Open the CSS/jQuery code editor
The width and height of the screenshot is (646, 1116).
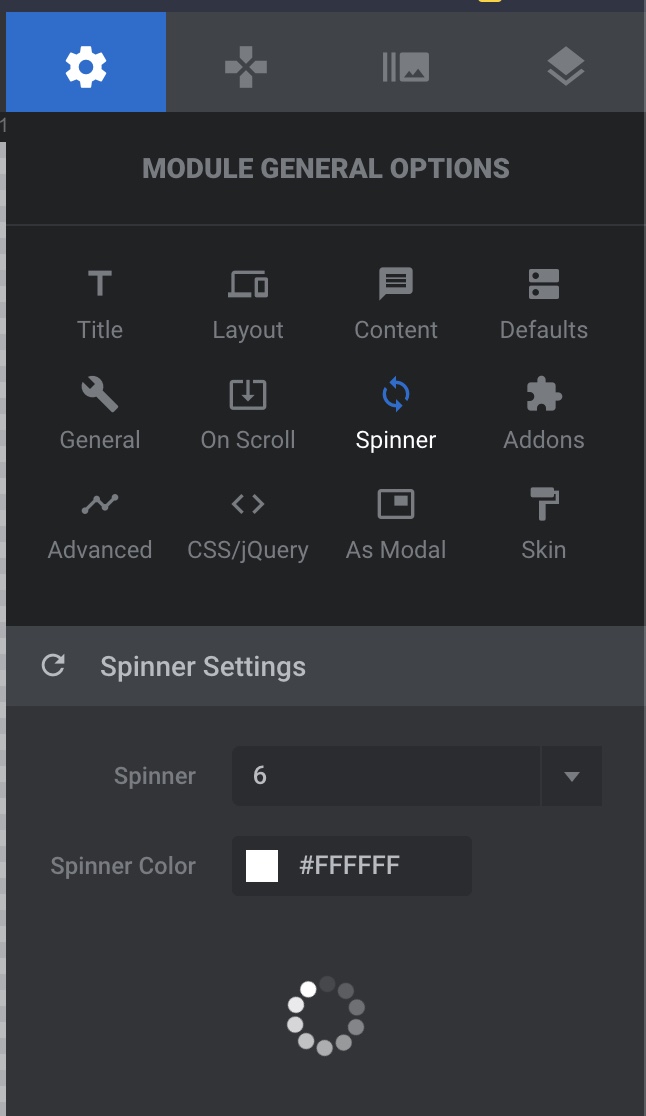tap(248, 505)
